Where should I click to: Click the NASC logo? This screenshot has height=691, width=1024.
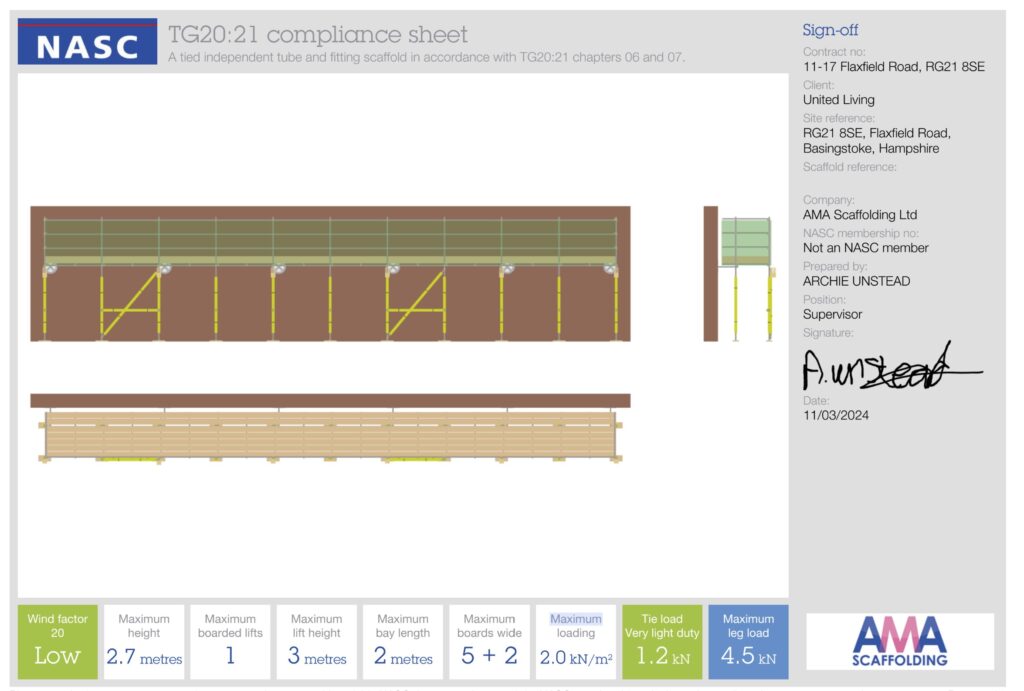coord(88,42)
